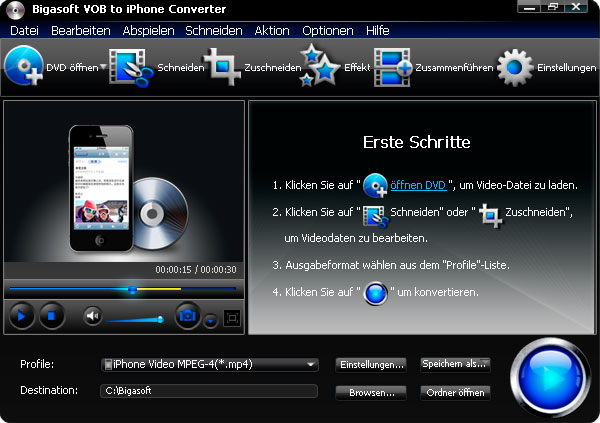Stop the preview playback
600x423 pixels.
52,316
